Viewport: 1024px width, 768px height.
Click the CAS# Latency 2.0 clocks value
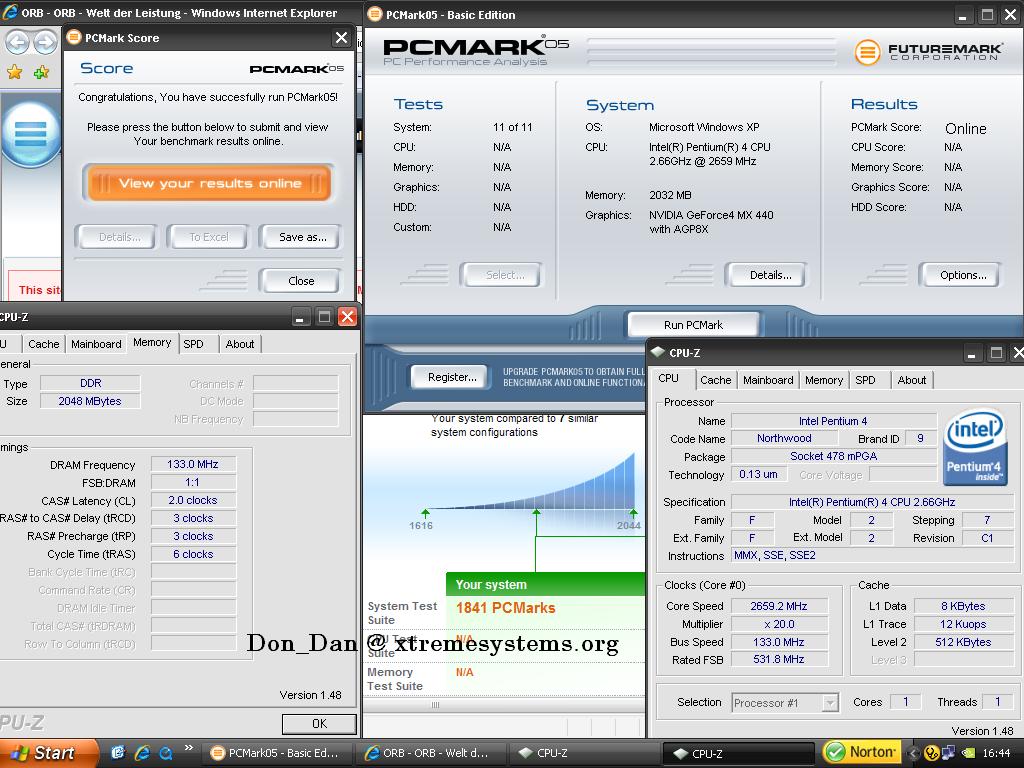[x=193, y=500]
